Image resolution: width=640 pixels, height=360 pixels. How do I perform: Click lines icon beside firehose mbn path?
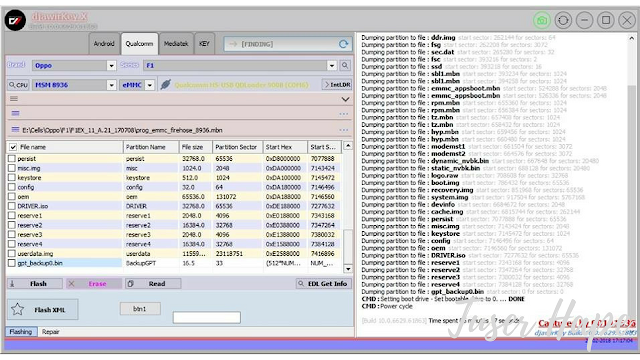(16, 129)
